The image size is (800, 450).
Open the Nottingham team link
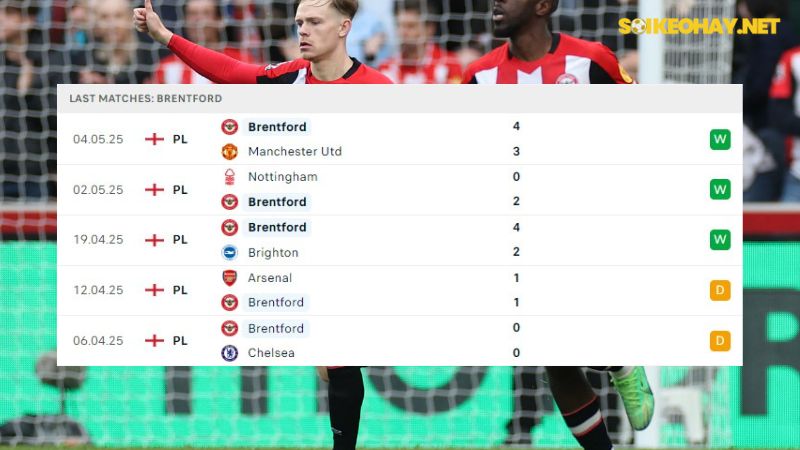click(283, 177)
